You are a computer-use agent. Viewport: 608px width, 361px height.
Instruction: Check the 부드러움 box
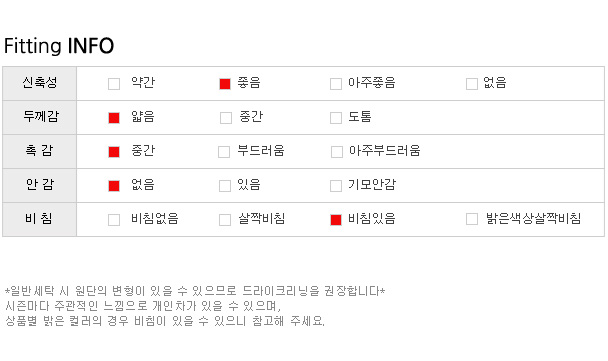tap(224, 152)
